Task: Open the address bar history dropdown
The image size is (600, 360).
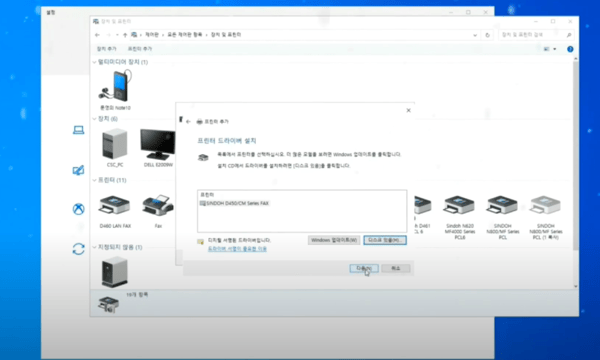Action: [475, 35]
